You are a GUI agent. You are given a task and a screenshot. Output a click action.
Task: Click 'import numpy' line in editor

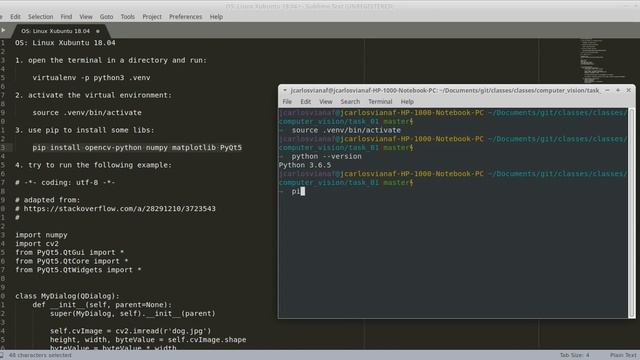pyautogui.click(x=41, y=235)
